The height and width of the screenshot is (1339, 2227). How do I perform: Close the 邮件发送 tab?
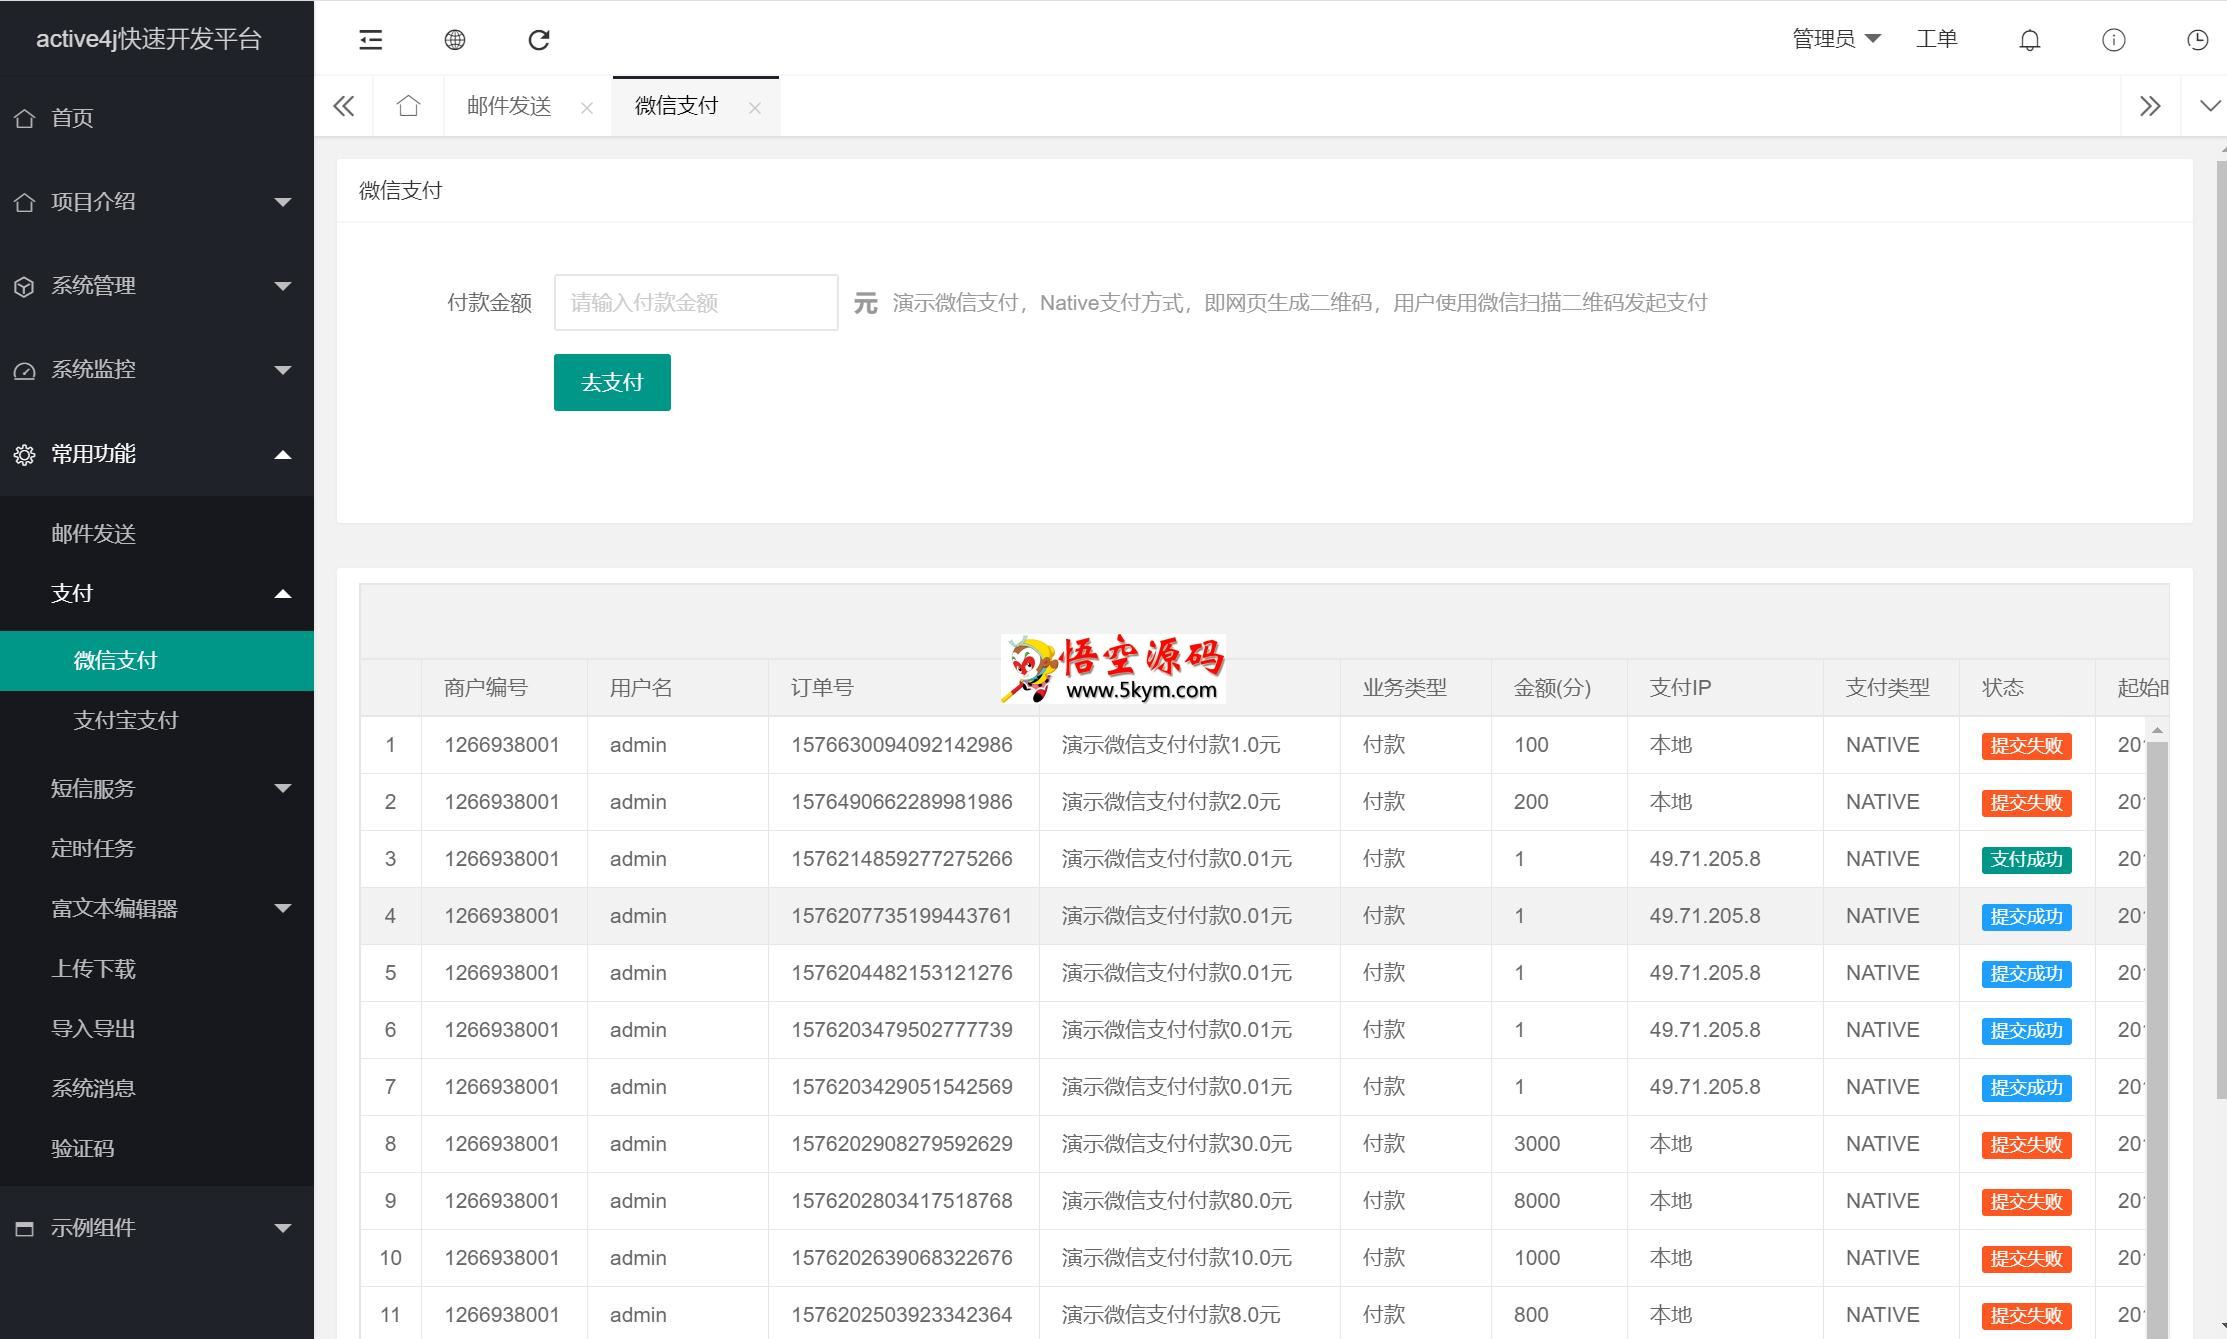tap(587, 108)
